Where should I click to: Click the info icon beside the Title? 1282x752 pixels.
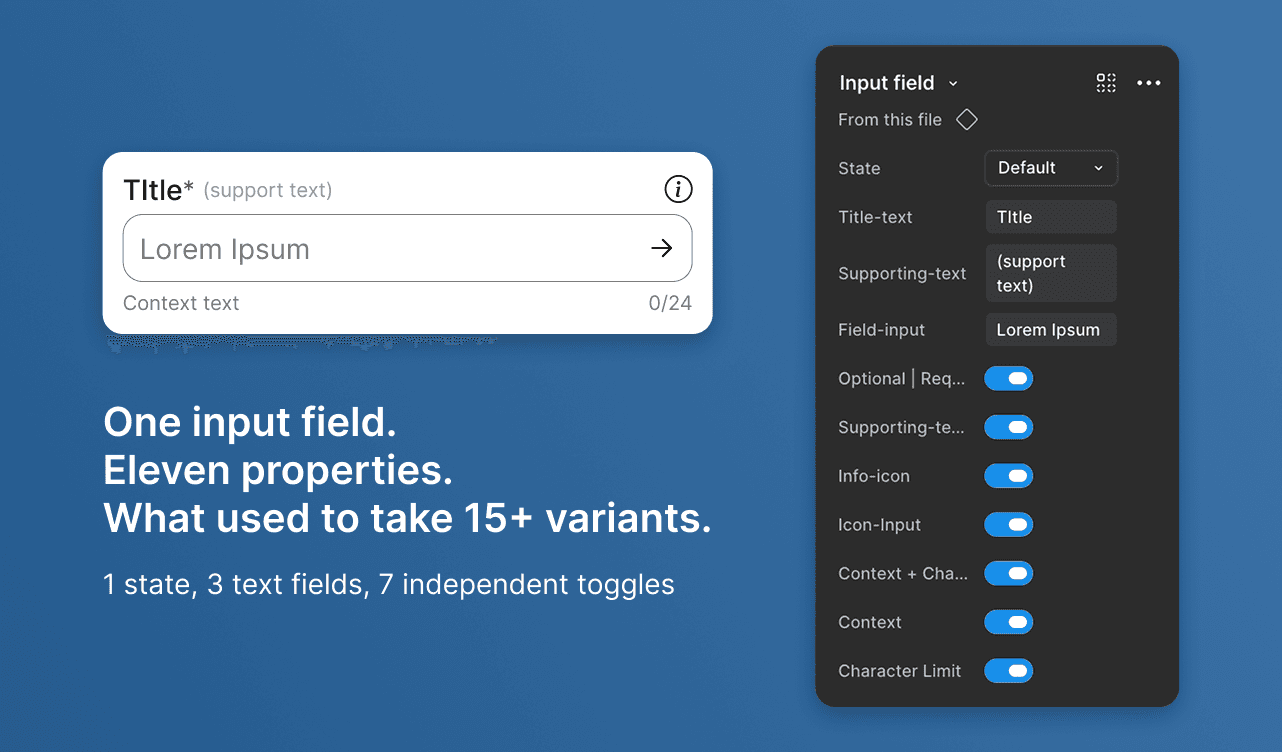678,189
